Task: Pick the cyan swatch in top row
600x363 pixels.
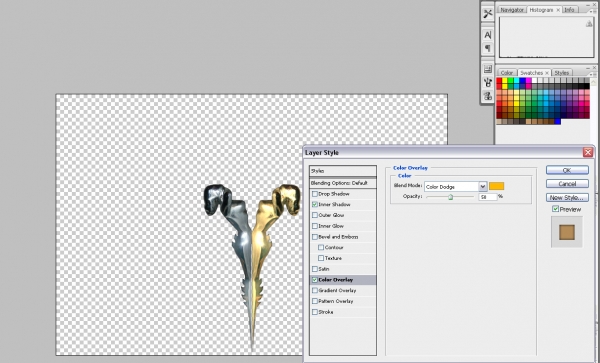Action: (x=517, y=80)
